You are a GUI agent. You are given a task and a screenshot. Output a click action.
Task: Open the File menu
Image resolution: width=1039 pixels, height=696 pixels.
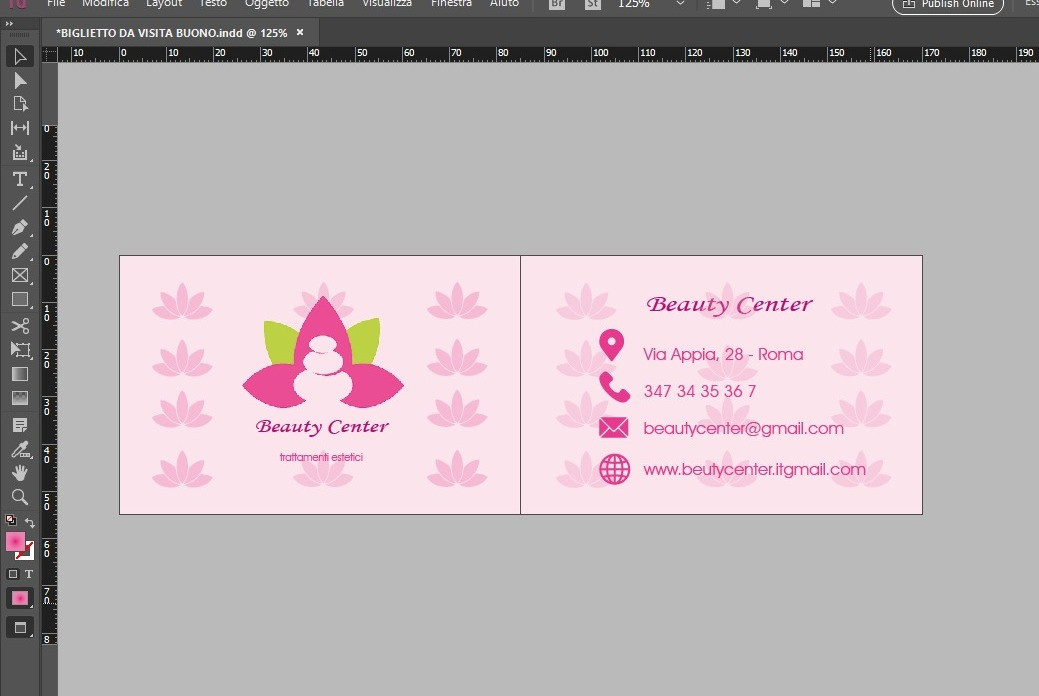click(56, 3)
